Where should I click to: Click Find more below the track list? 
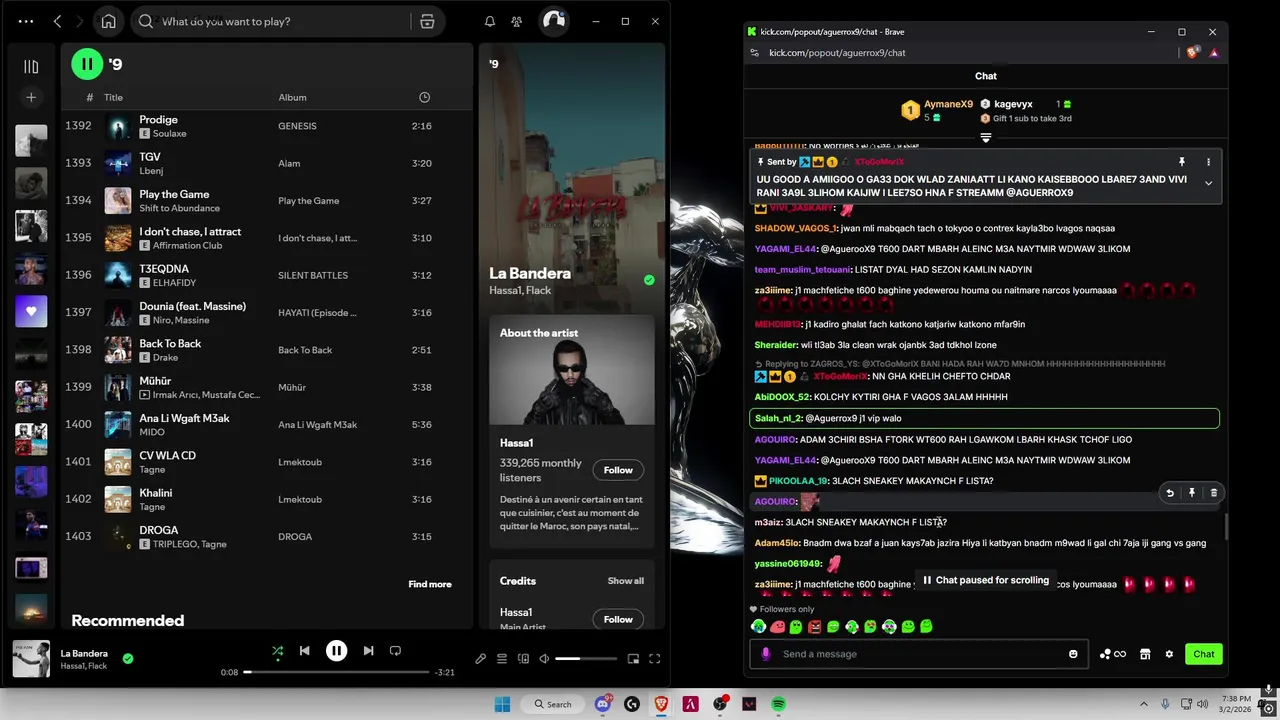pos(430,584)
